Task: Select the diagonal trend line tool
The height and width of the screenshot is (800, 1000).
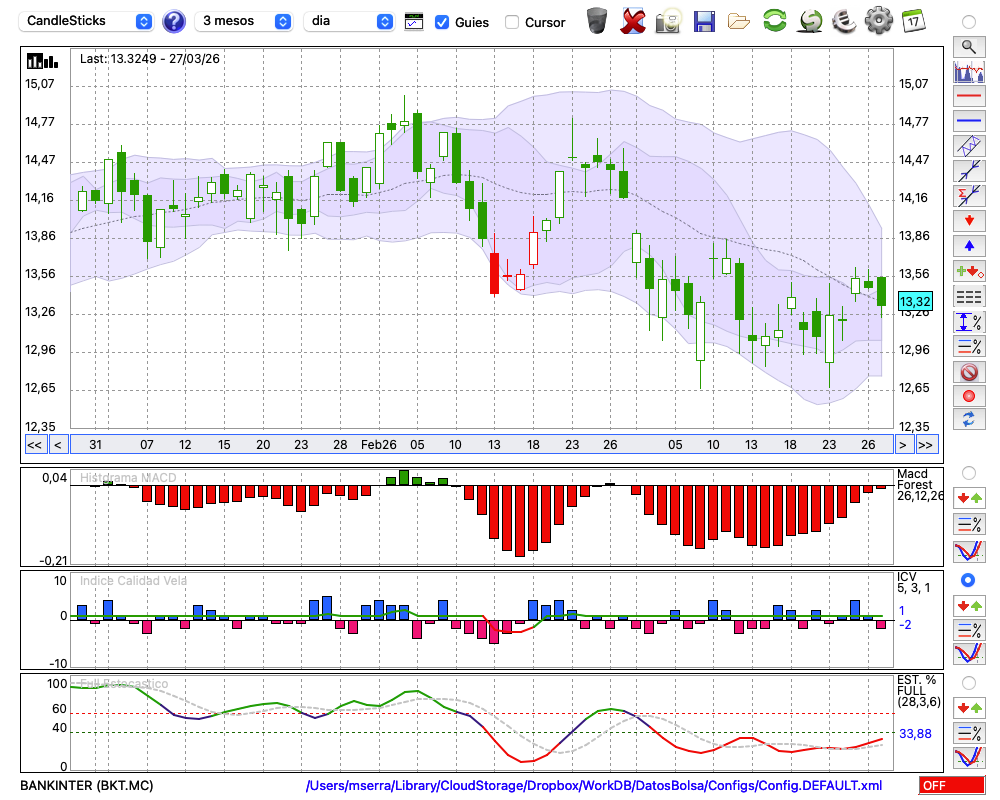Action: click(969, 170)
